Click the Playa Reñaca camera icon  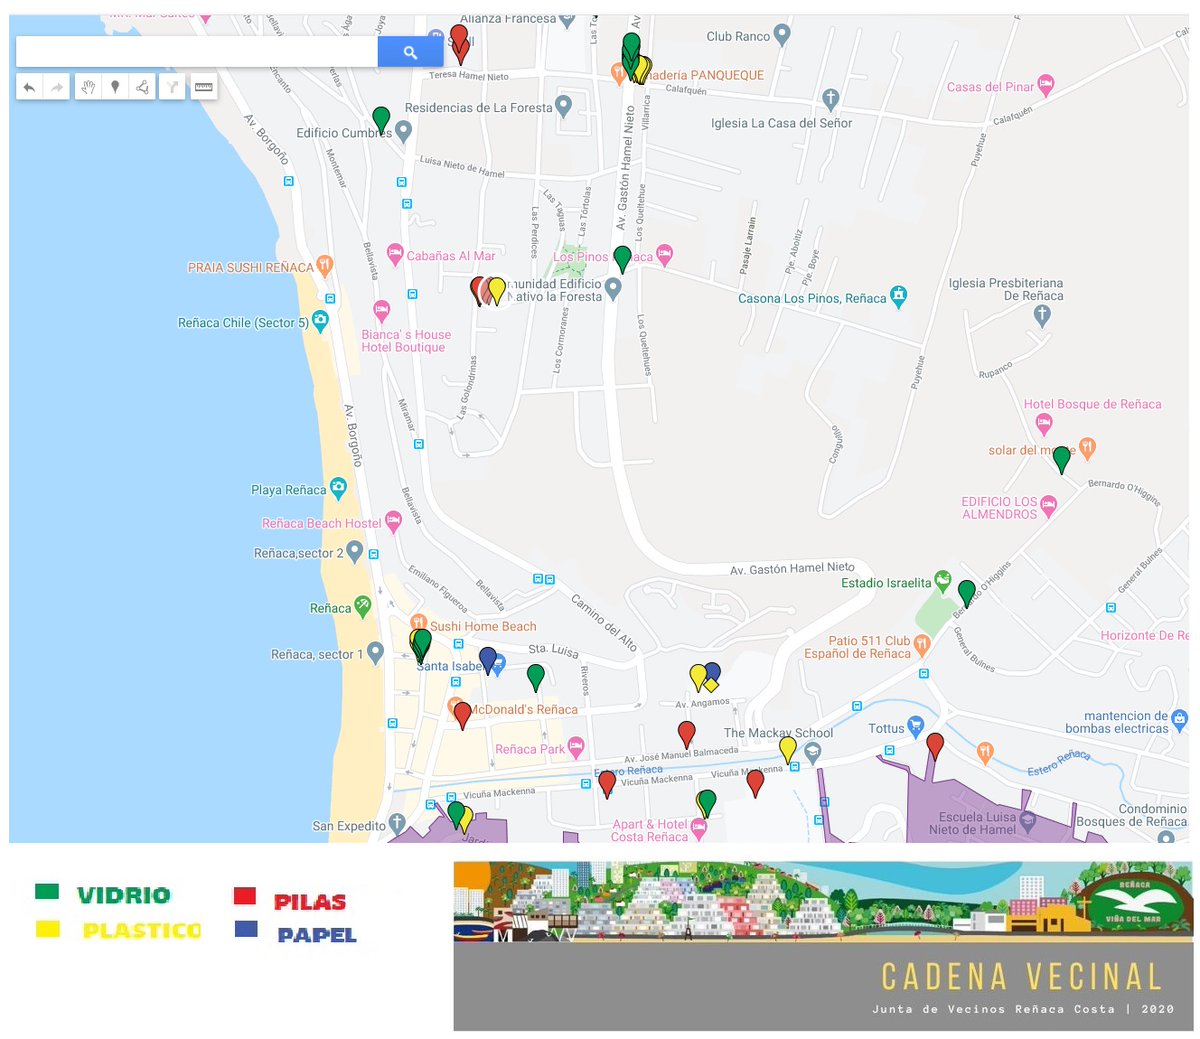(338, 488)
